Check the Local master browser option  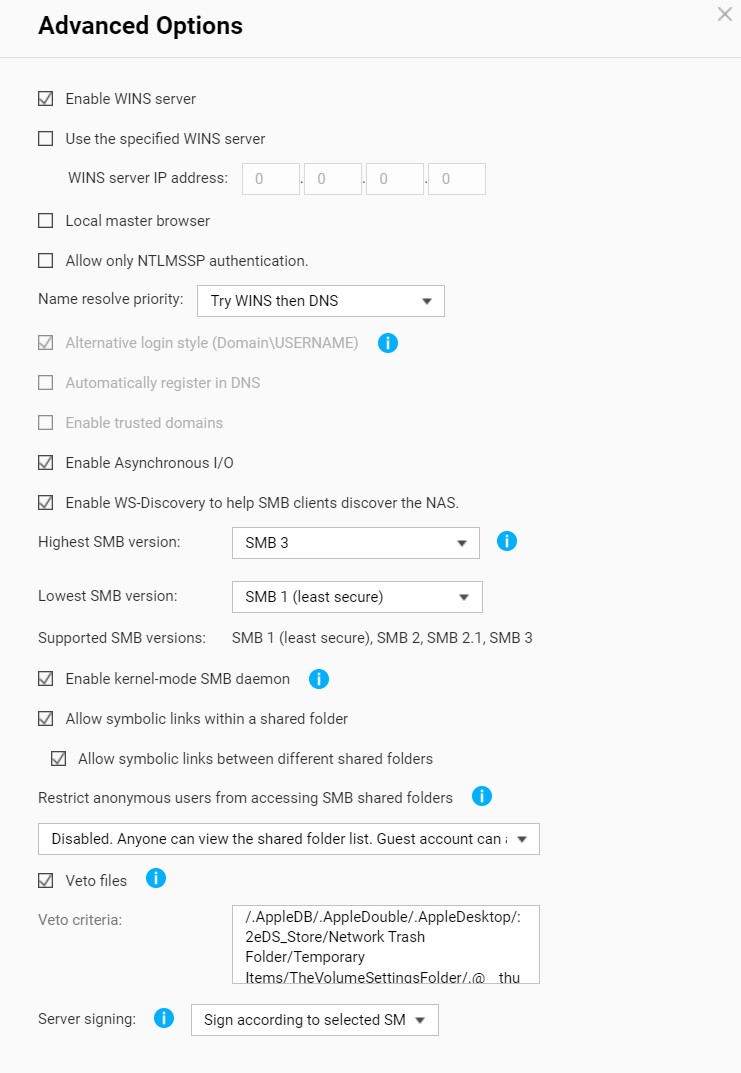(x=46, y=220)
